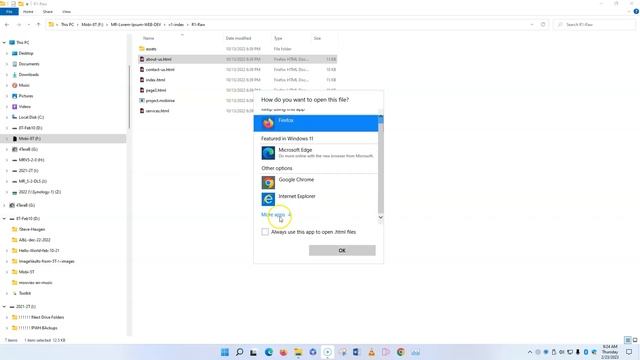Go back in File Explorer
This screenshot has width=640, height=360.
click(x=7, y=25)
